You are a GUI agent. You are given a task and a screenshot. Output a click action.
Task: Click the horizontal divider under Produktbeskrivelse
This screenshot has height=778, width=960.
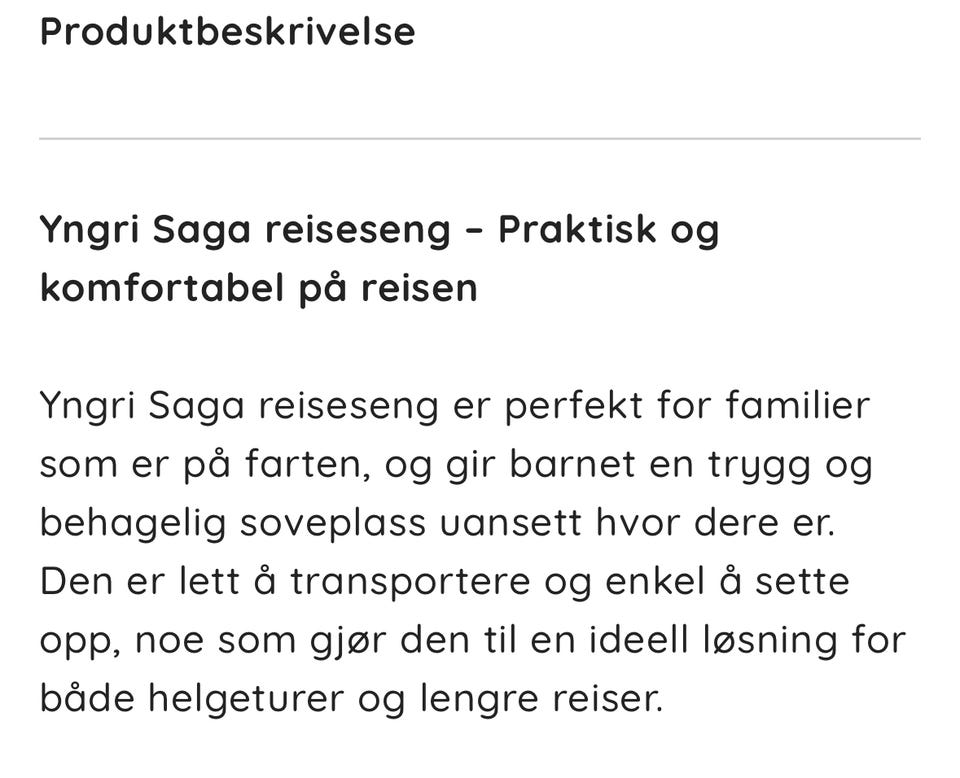(479, 138)
